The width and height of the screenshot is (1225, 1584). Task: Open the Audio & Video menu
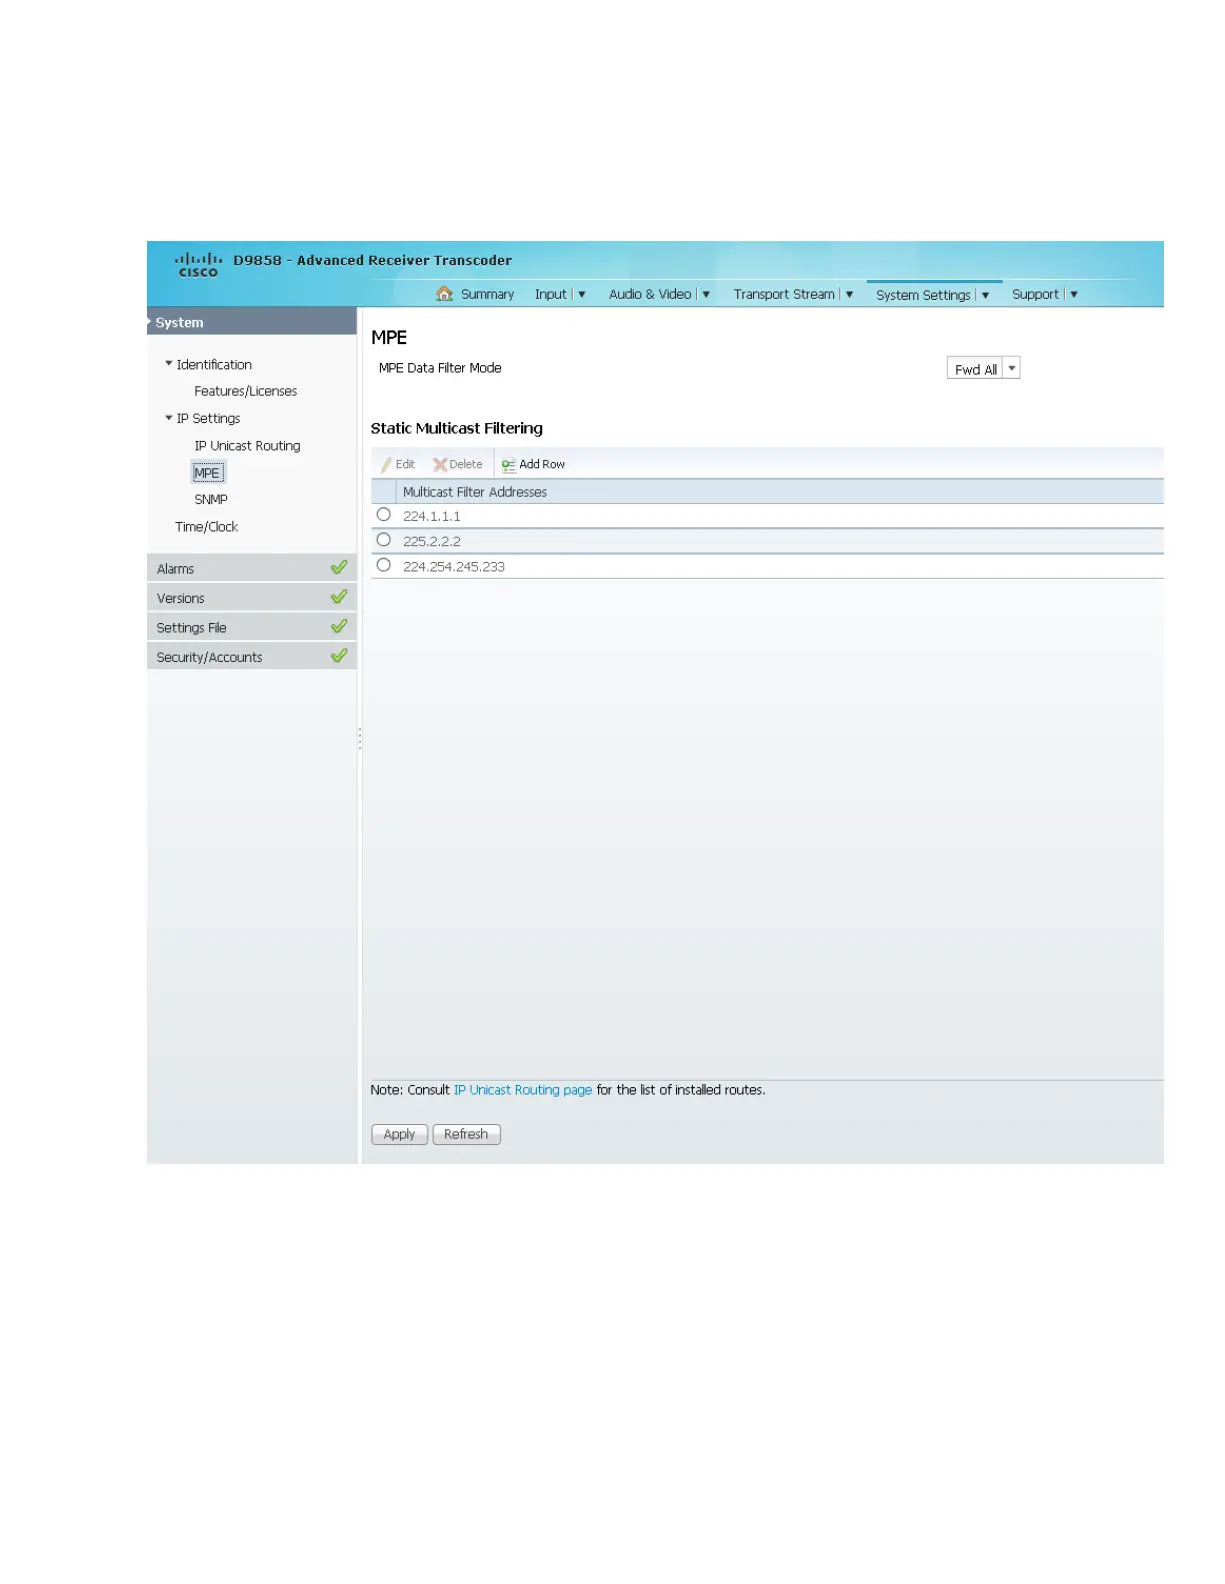coord(650,294)
